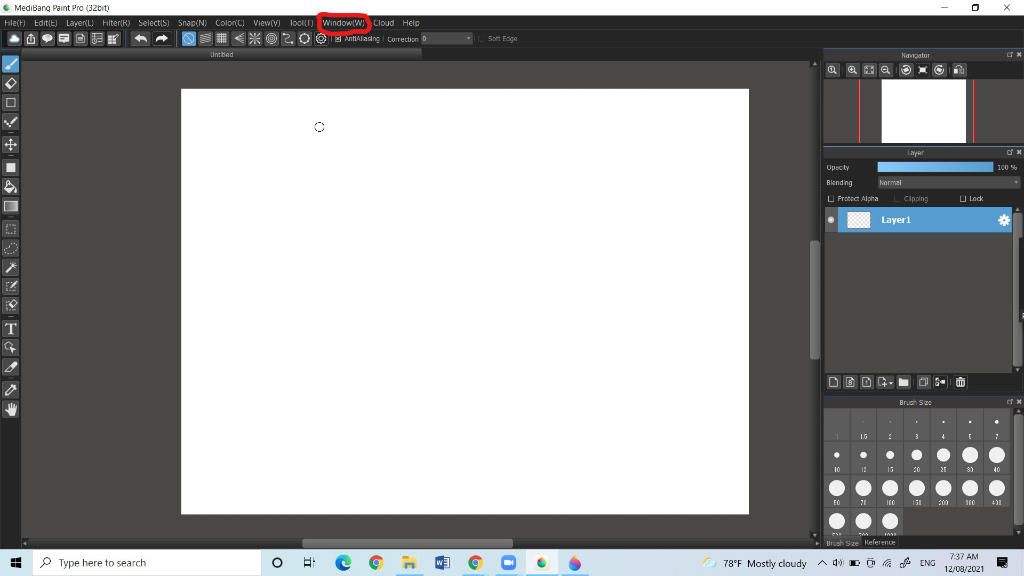The height and width of the screenshot is (576, 1024).
Task: Enable grid snapping in the snap toolbar
Action: pos(220,38)
